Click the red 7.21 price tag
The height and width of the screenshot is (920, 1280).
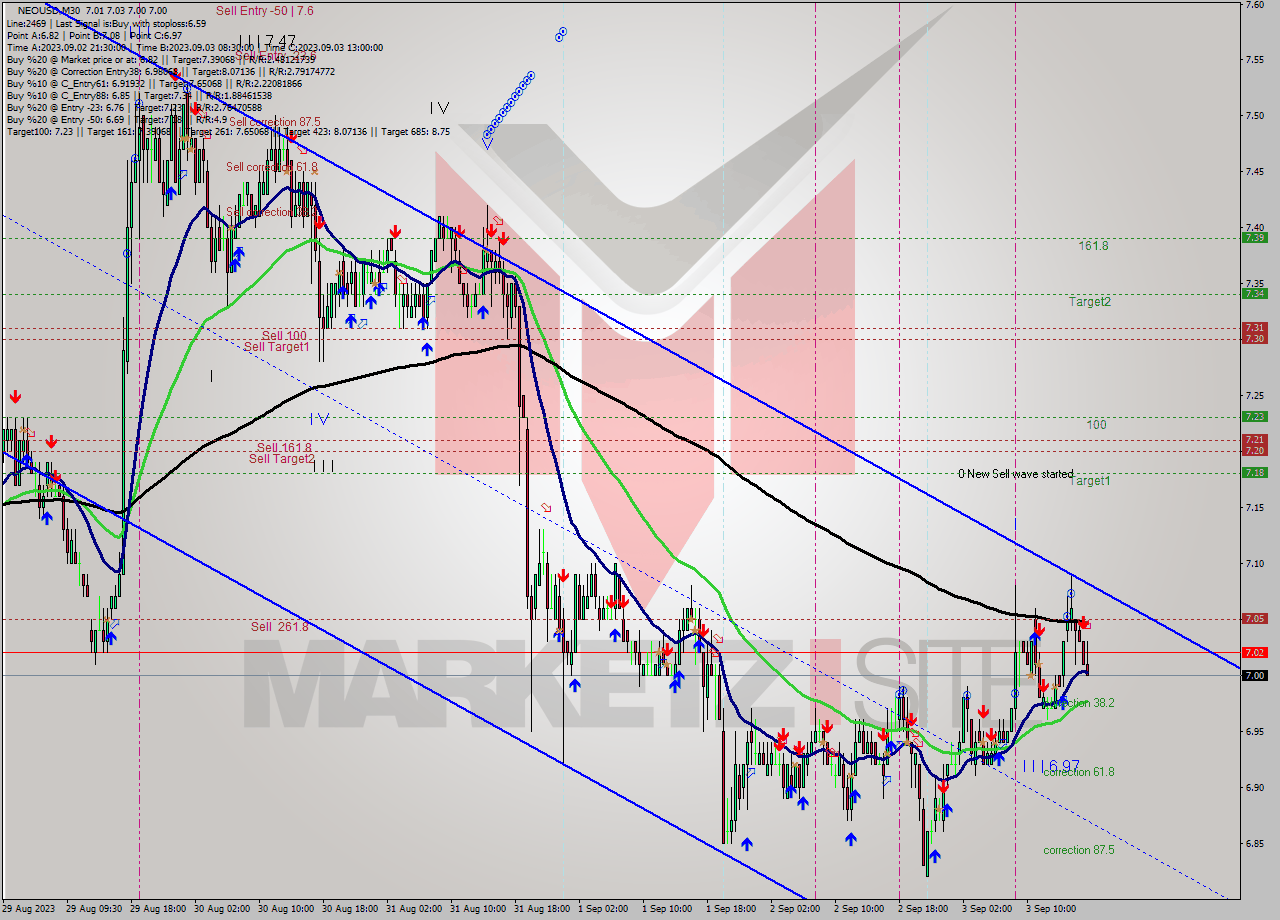click(x=1254, y=439)
